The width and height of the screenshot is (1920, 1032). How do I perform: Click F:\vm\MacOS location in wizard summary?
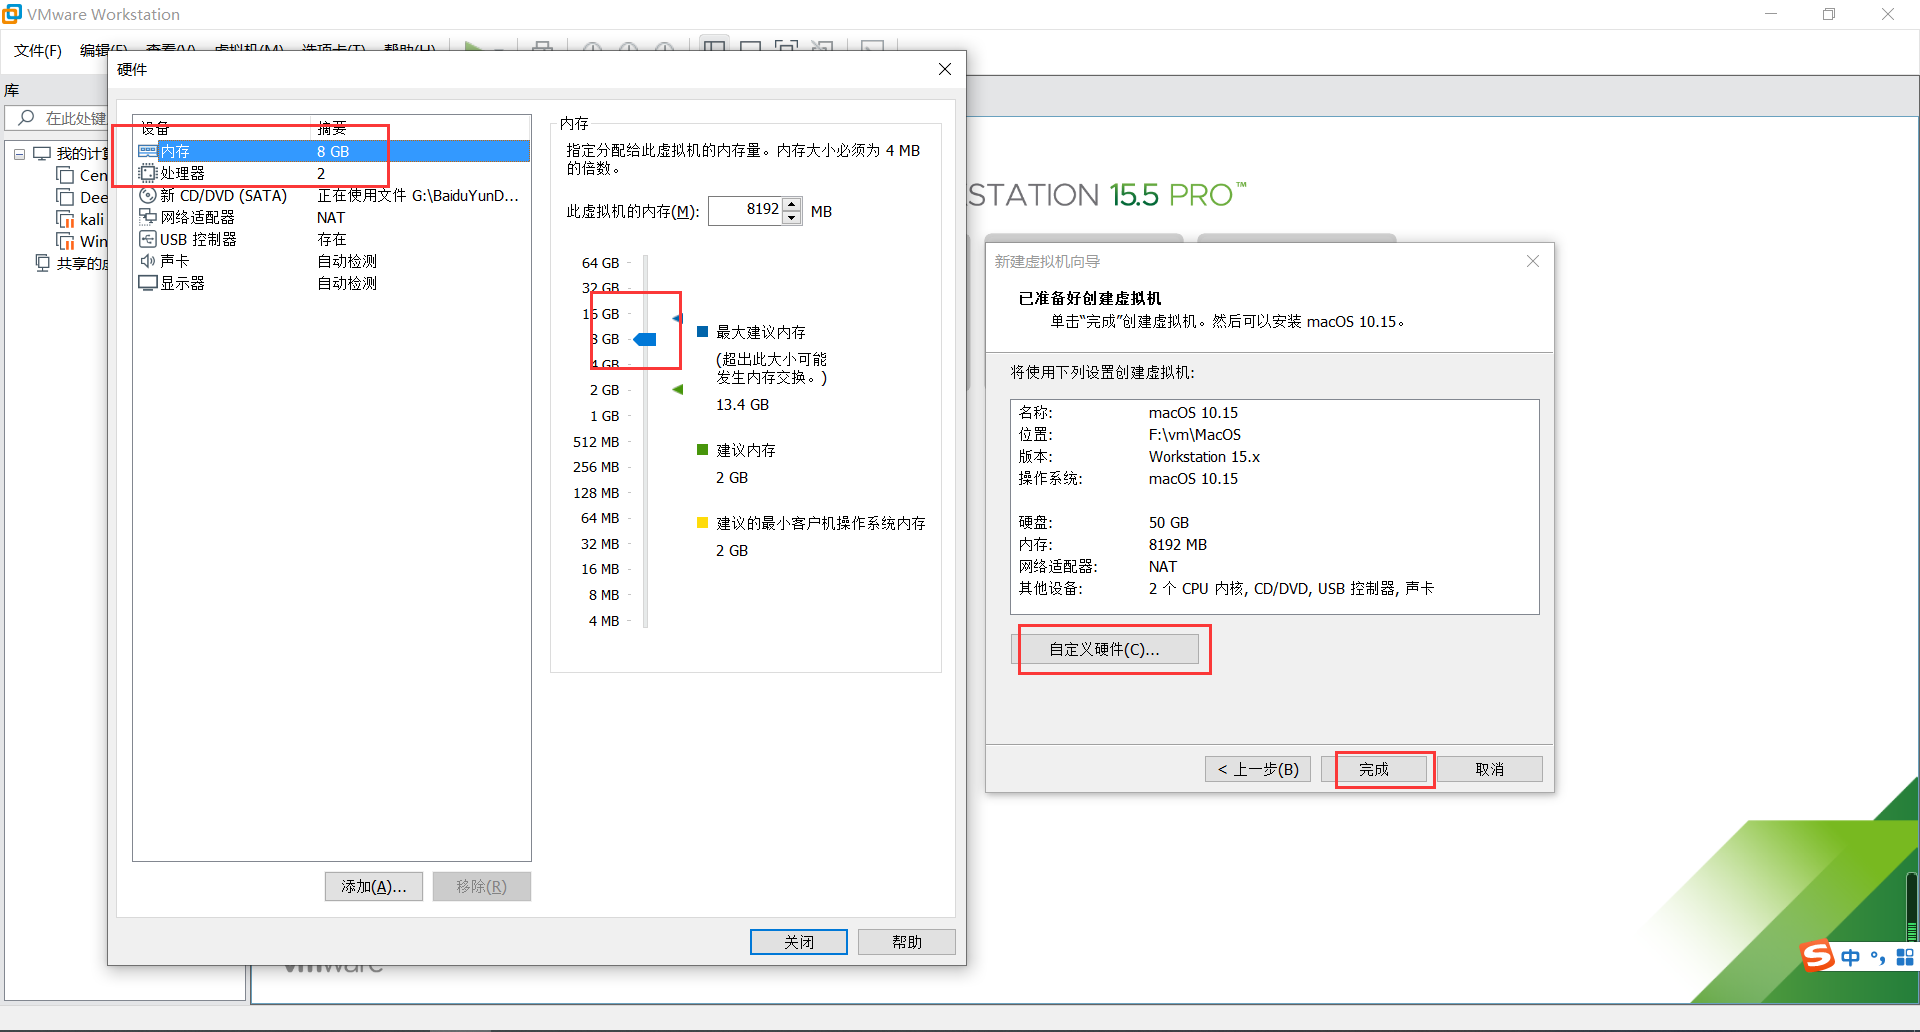pos(1195,435)
